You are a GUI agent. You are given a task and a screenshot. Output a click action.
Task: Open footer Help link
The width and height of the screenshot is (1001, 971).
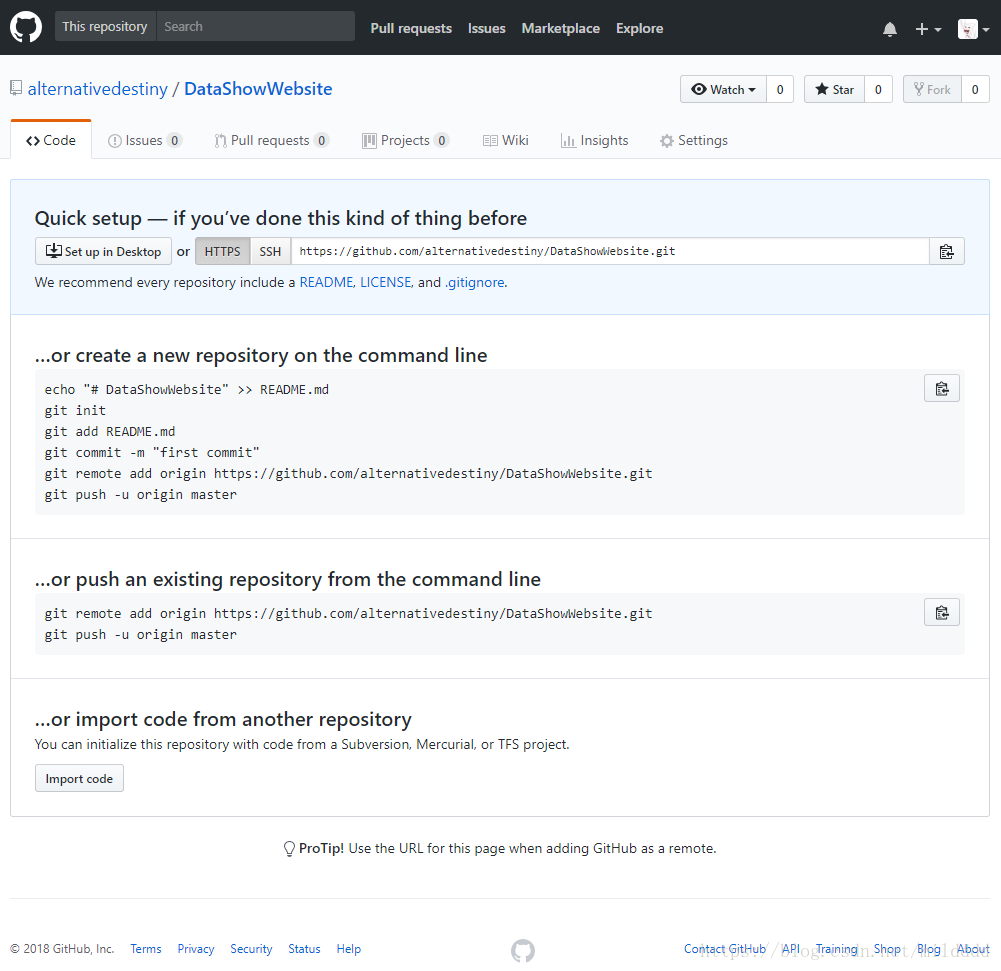coord(349,949)
